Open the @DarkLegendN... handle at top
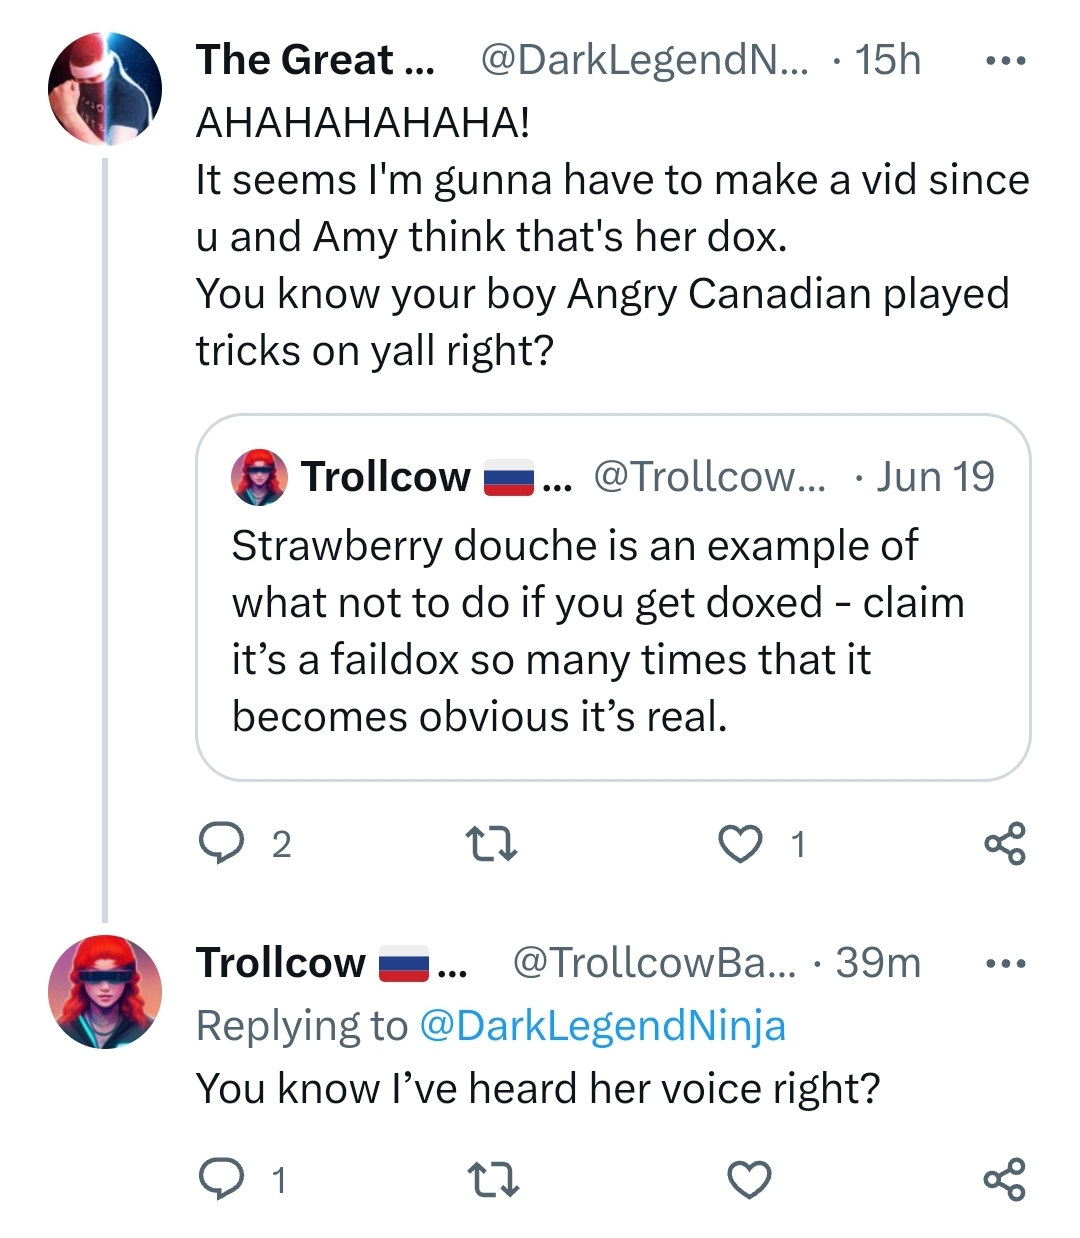Viewport: 1080px width, 1238px height. click(645, 61)
